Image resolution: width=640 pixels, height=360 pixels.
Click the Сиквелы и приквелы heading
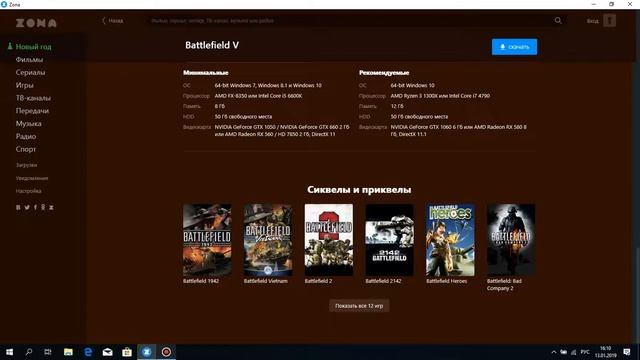click(x=359, y=190)
